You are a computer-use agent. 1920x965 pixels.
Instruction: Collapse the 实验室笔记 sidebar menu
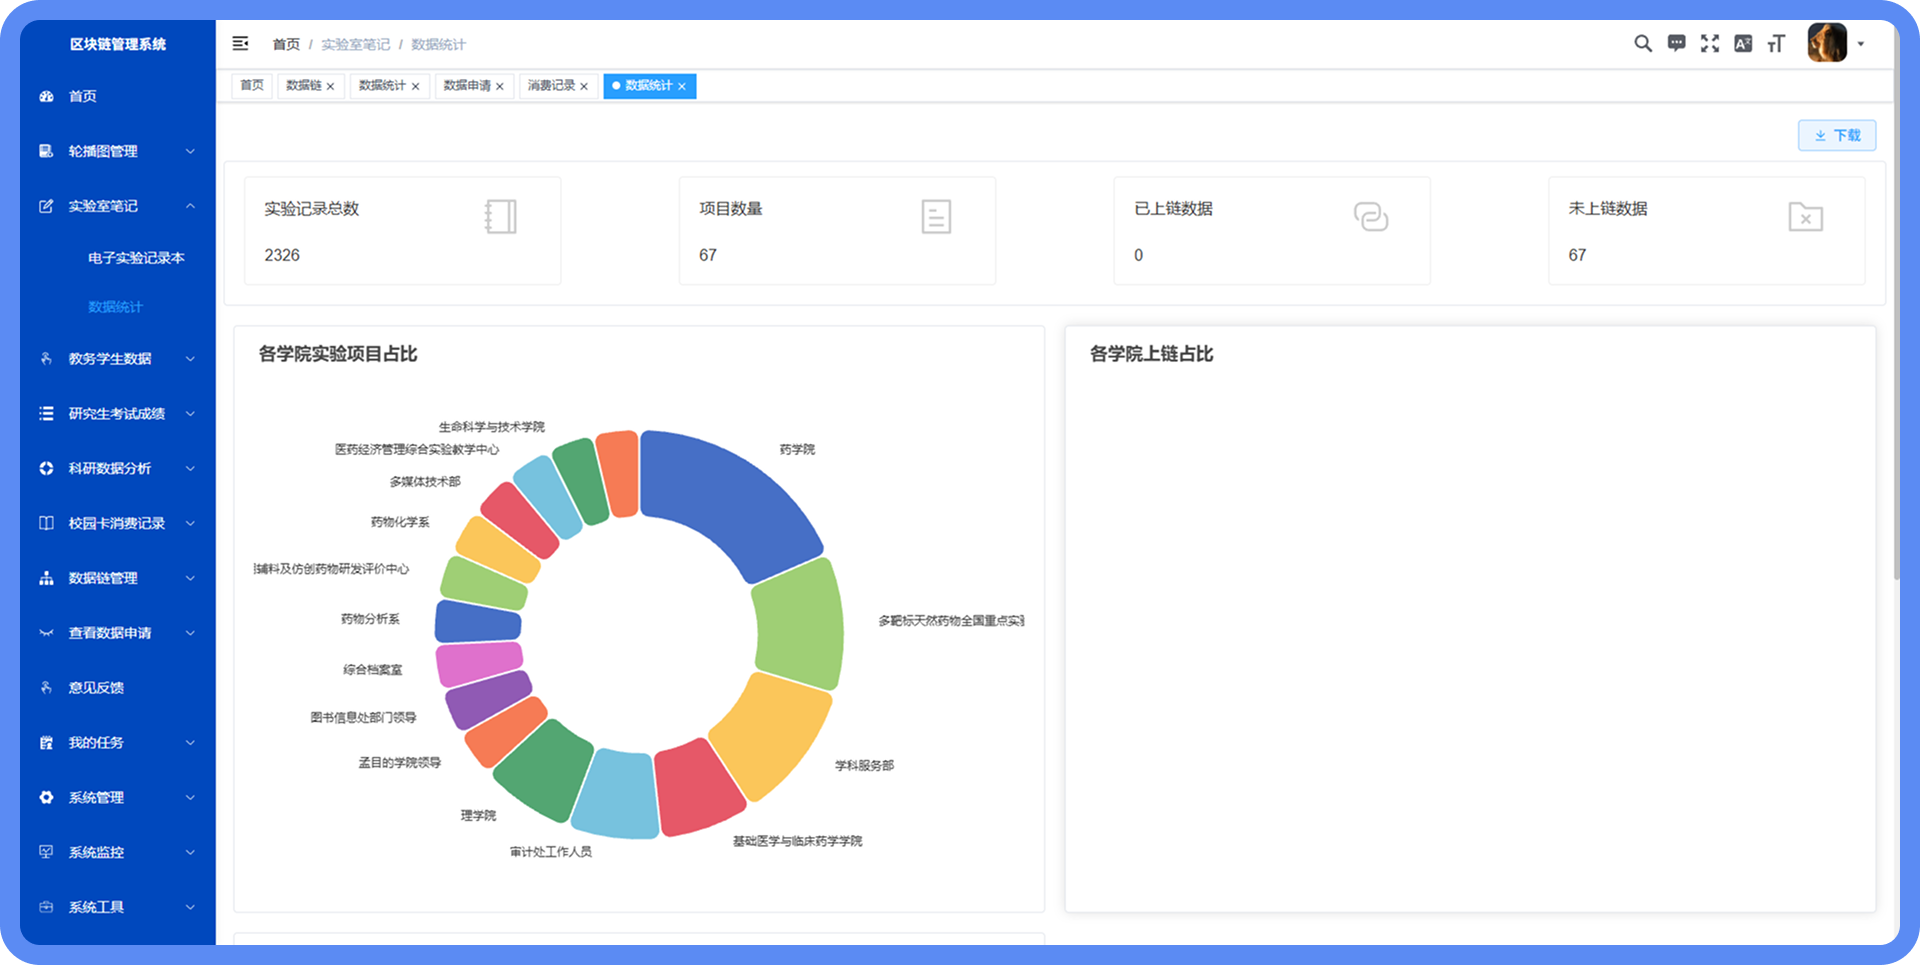pyautogui.click(x=117, y=206)
